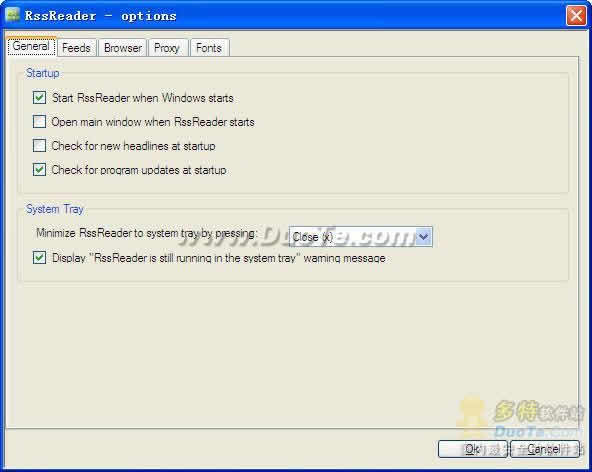Disable Check for program updates at startup

40,170
